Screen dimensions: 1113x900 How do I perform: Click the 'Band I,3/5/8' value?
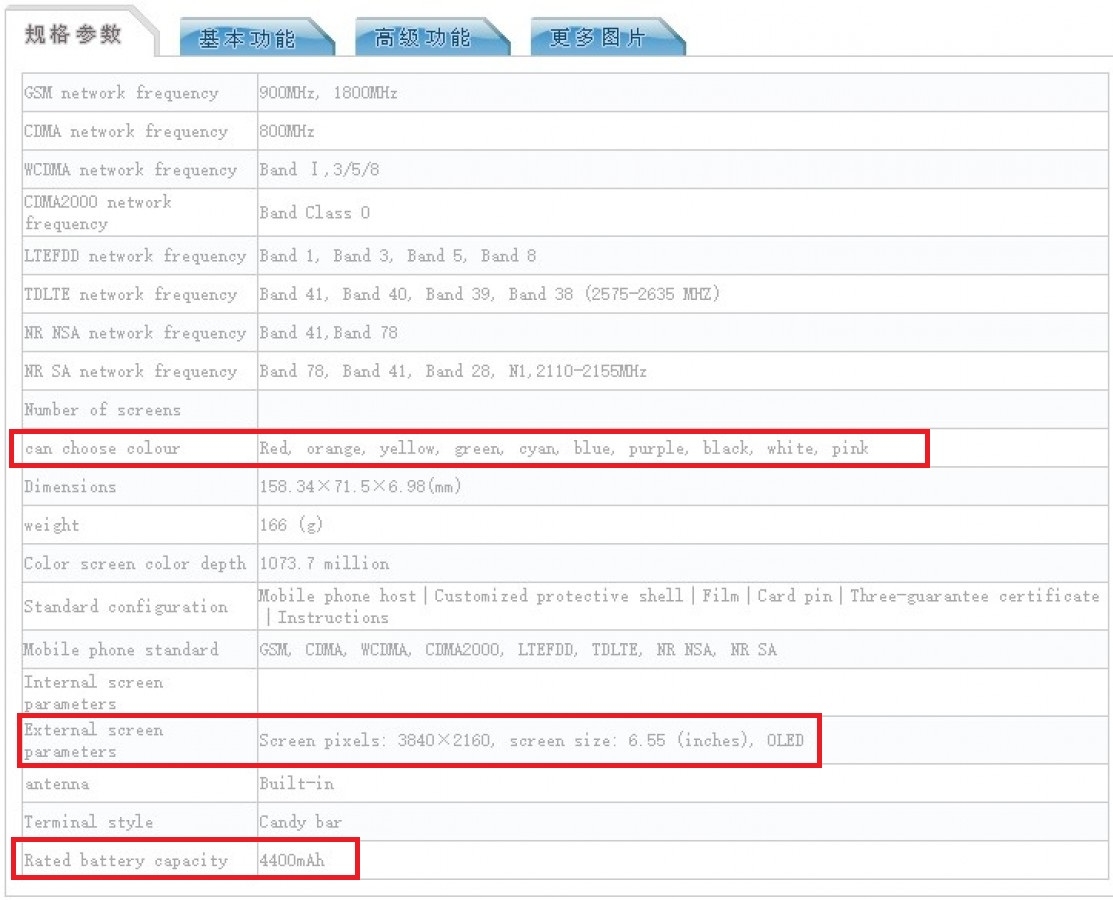tap(319, 170)
